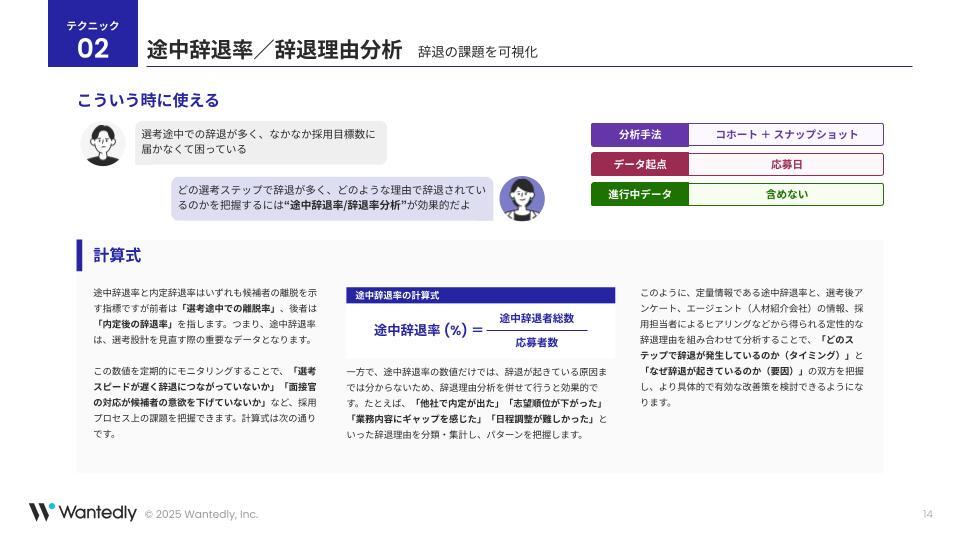Click the paragraph starting このように、定量情報である
The image size is (960, 540).
[x=752, y=348]
